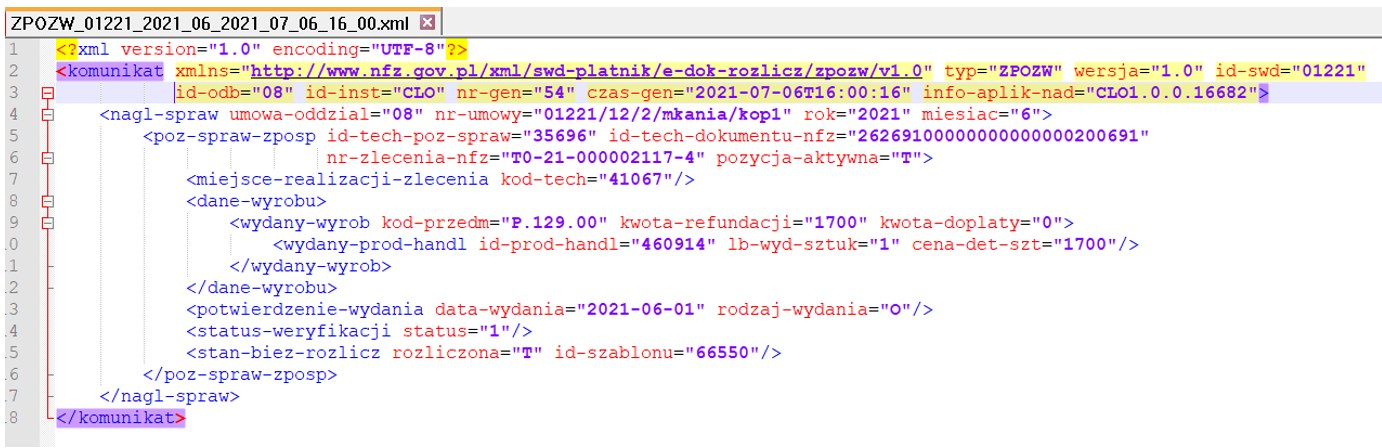Collapse the dane-wyrobu element fold marker
This screenshot has height=448, width=1382.
point(46,201)
